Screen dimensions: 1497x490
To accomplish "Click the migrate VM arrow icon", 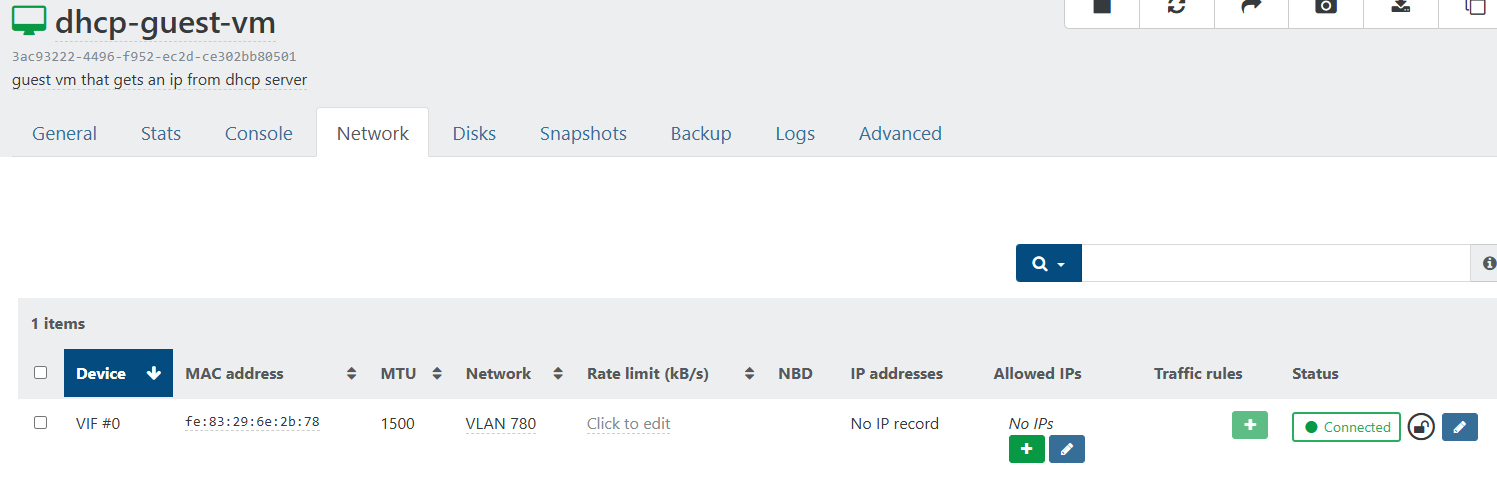I will [1251, 6].
